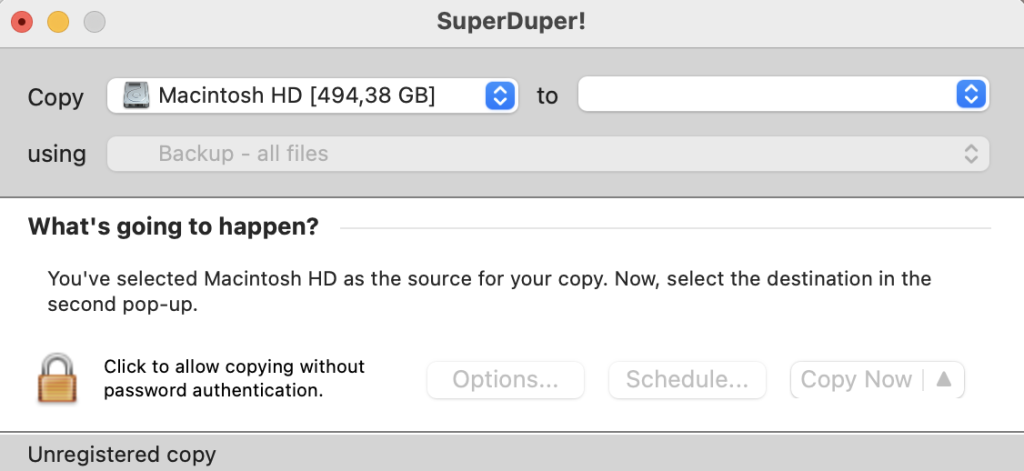Open the Schedule... dialog button
This screenshot has width=1024, height=471.
click(687, 380)
